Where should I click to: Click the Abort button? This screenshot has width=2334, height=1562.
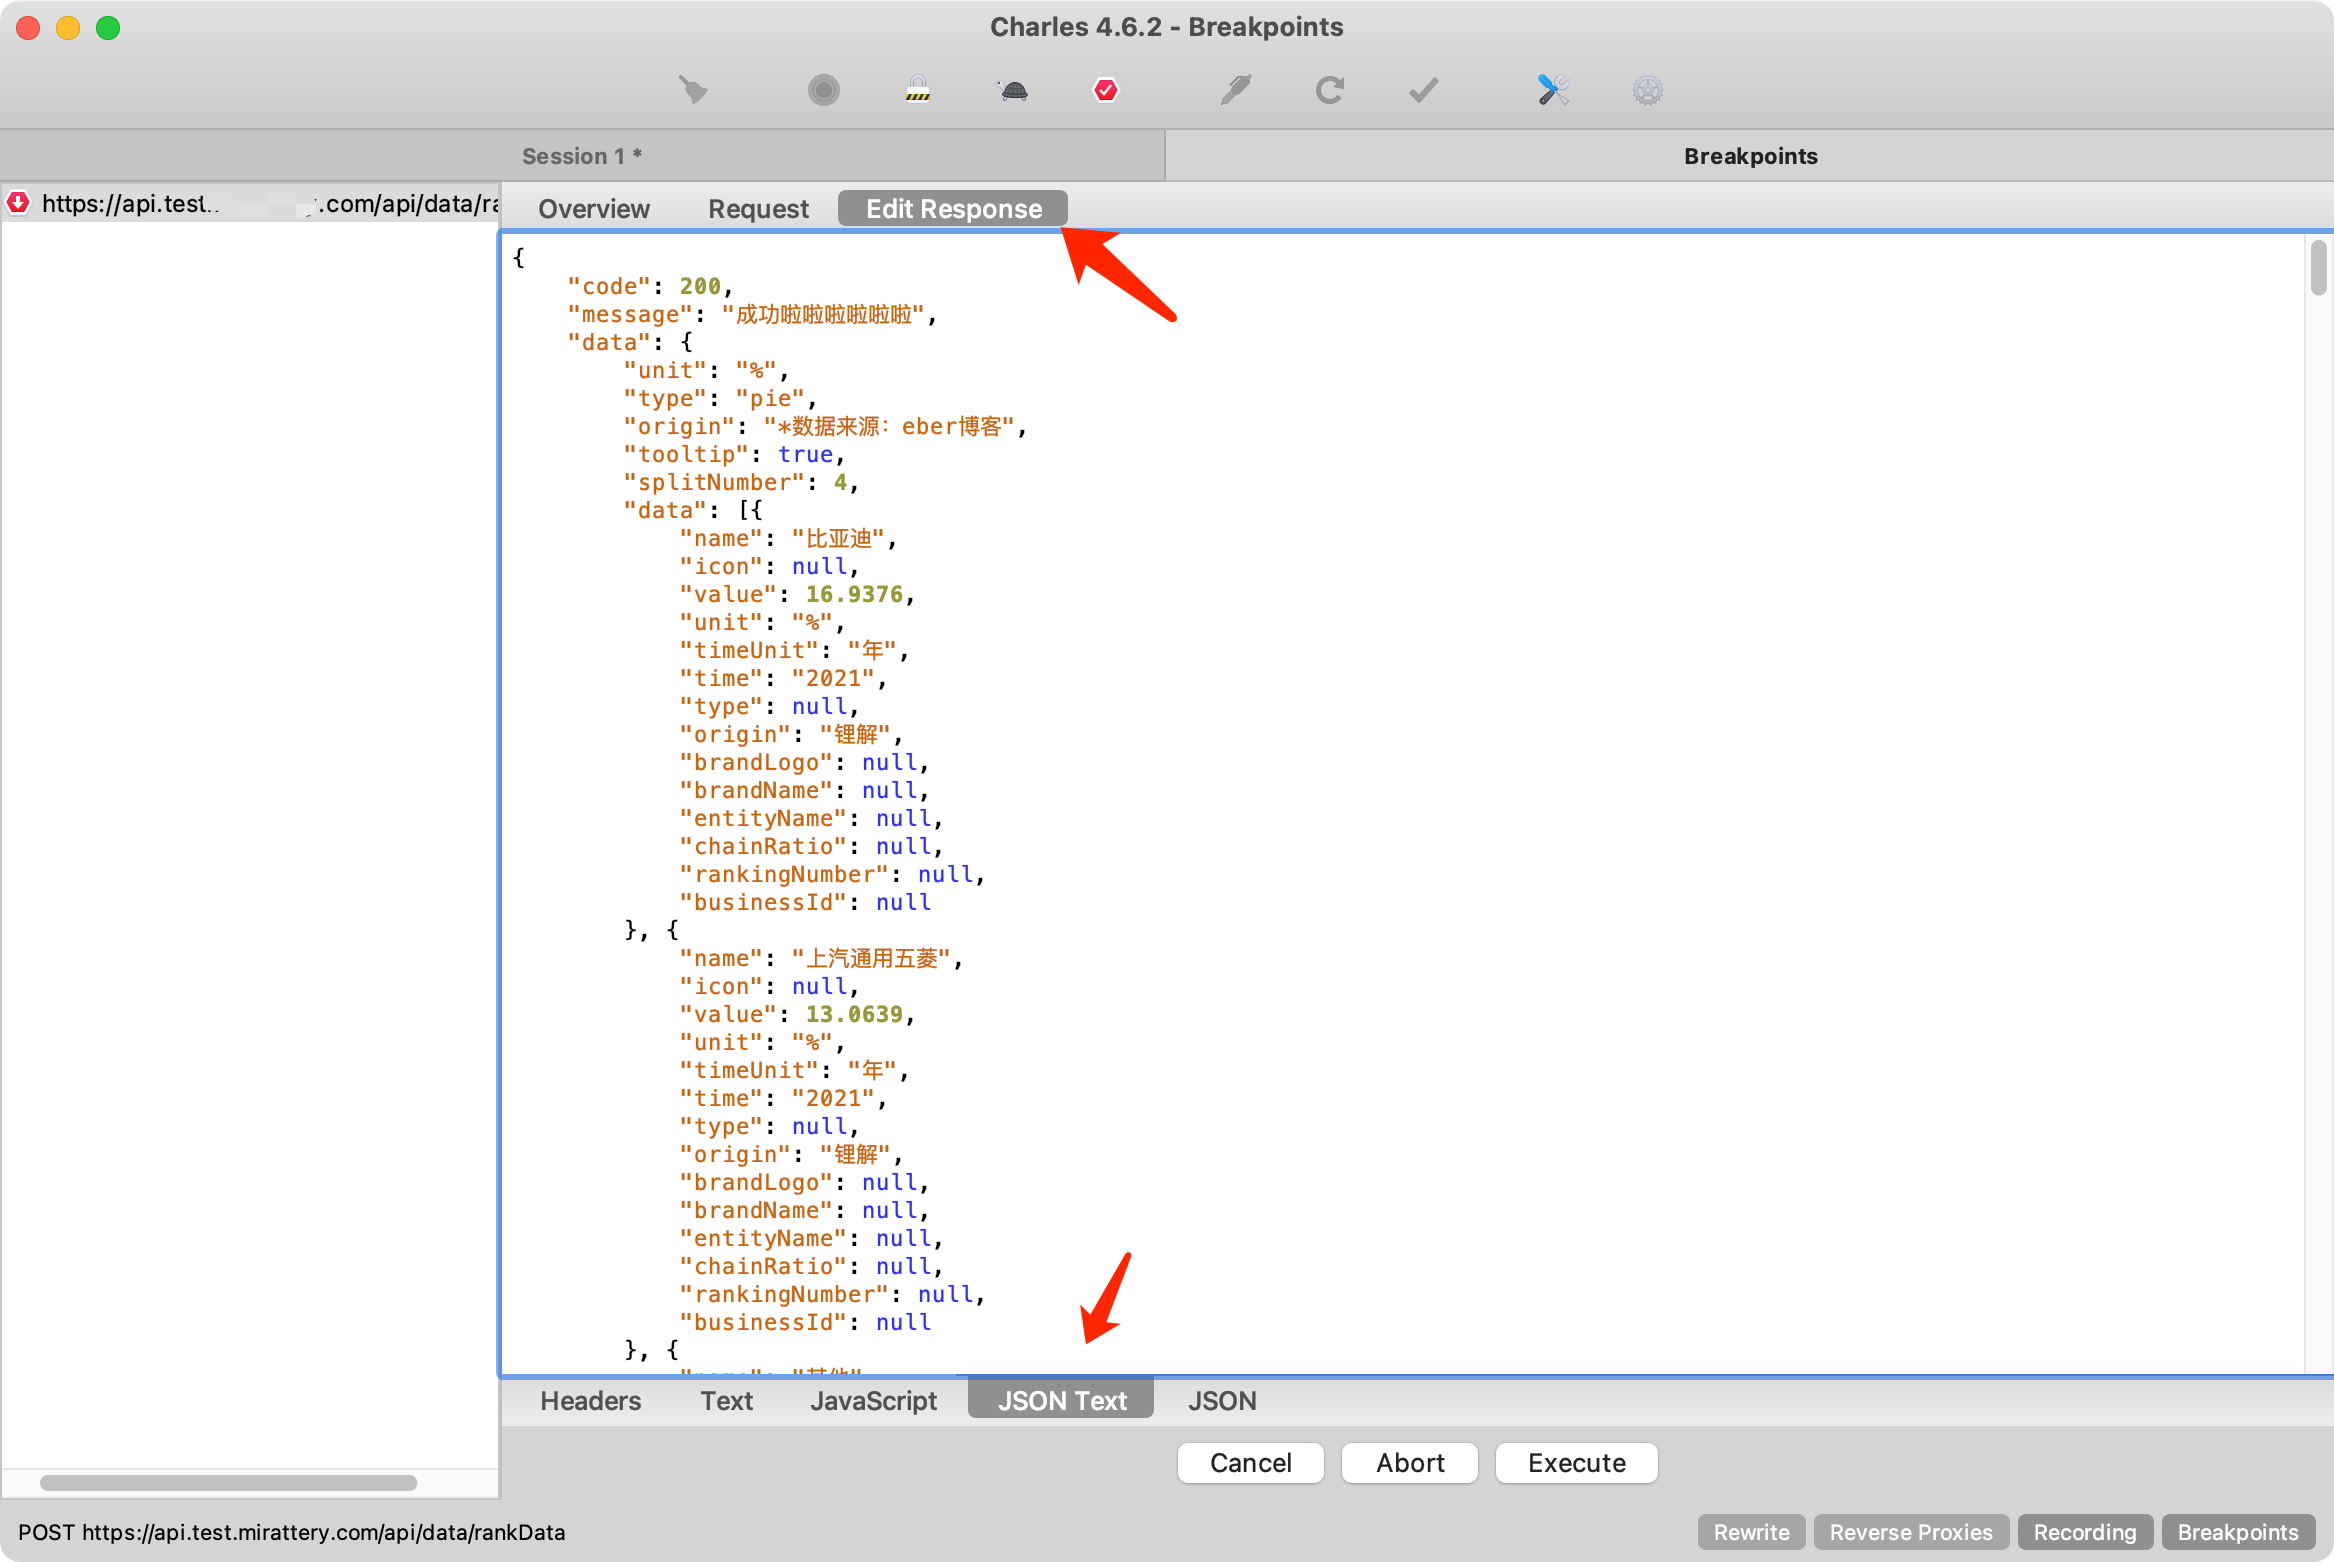[1410, 1463]
